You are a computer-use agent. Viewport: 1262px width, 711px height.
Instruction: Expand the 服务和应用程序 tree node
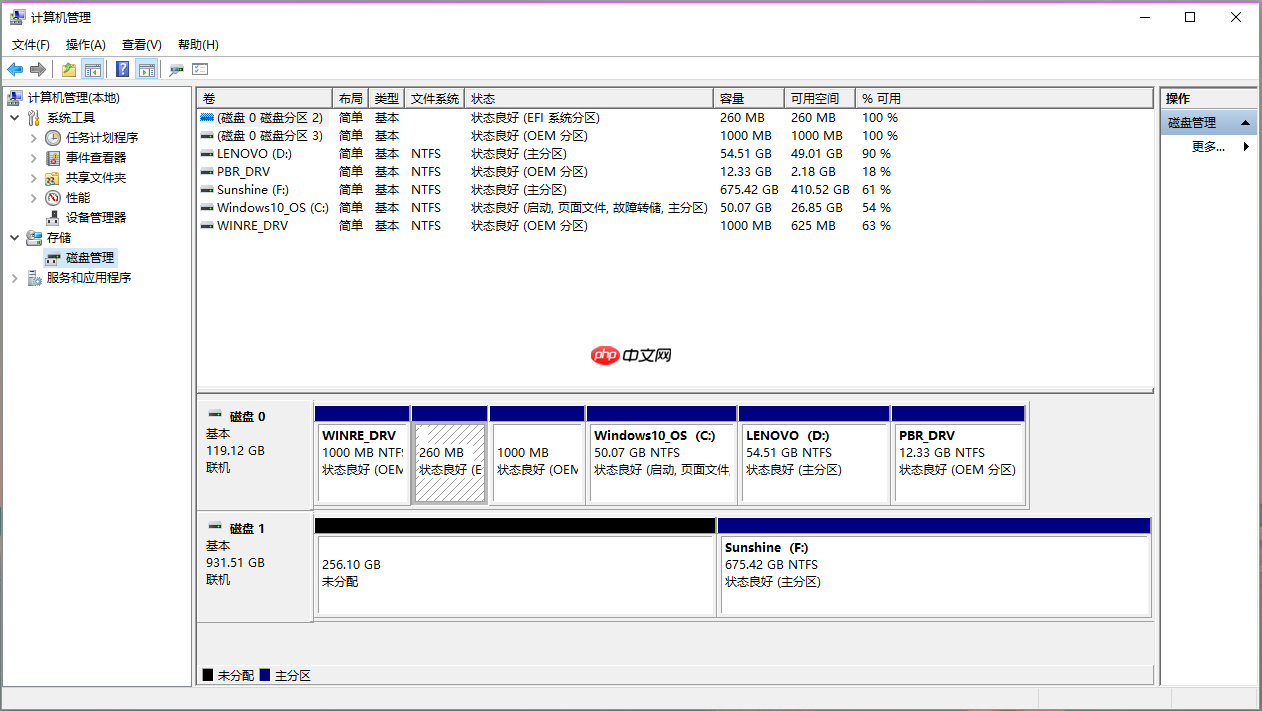tap(15, 278)
